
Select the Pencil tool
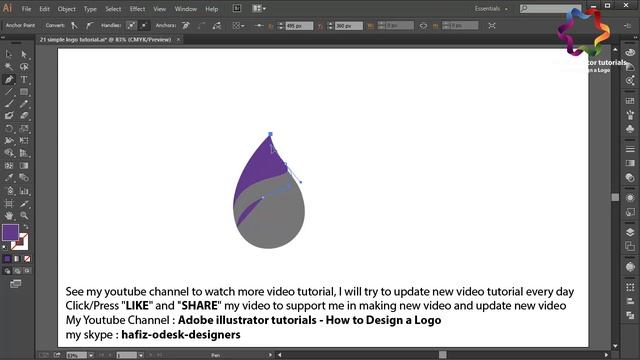24,104
